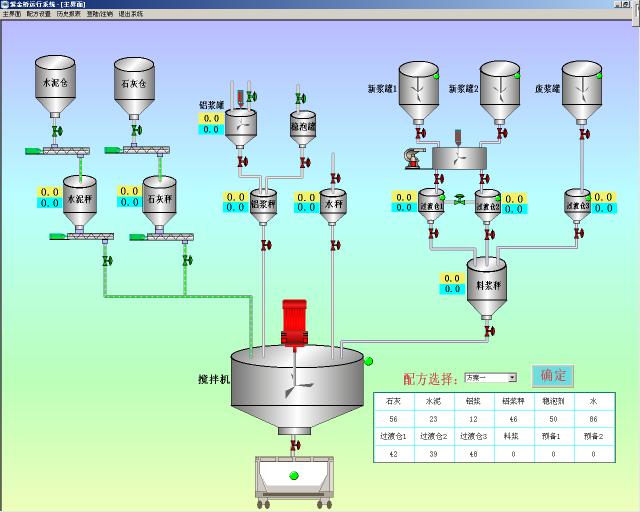
Task: Click the 确定 confirm button
Action: click(553, 376)
